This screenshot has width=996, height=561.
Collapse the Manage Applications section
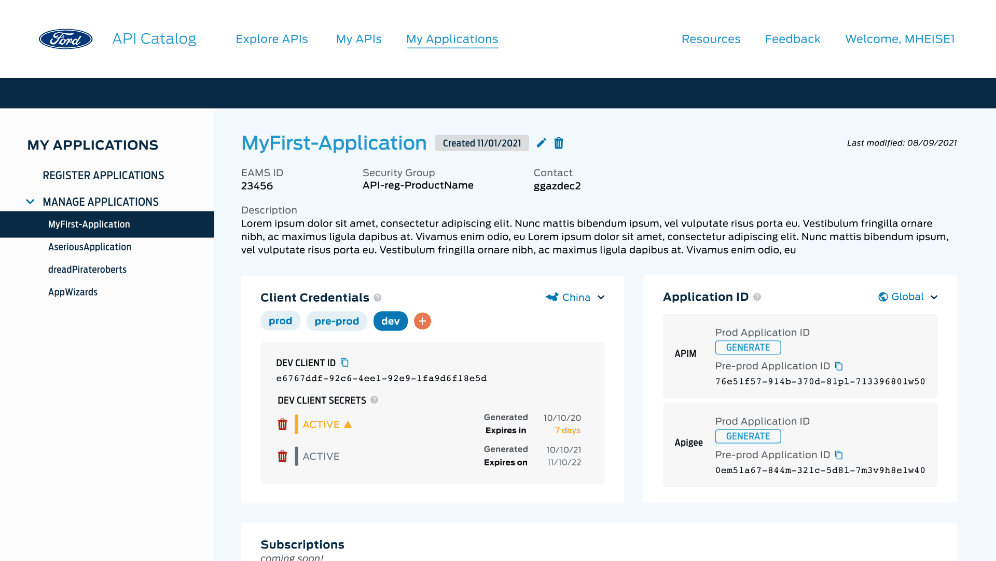click(31, 202)
